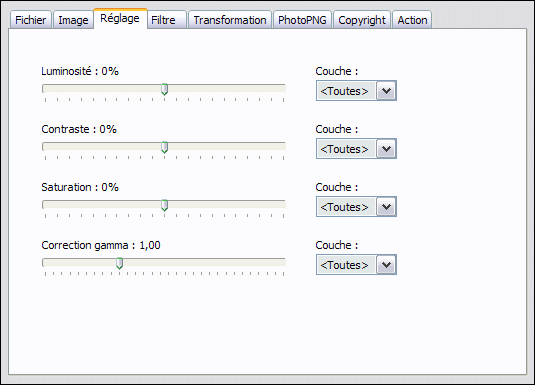Screen dimensions: 535x385
Task: Click right end of Luminosité slider track
Action: coord(284,89)
